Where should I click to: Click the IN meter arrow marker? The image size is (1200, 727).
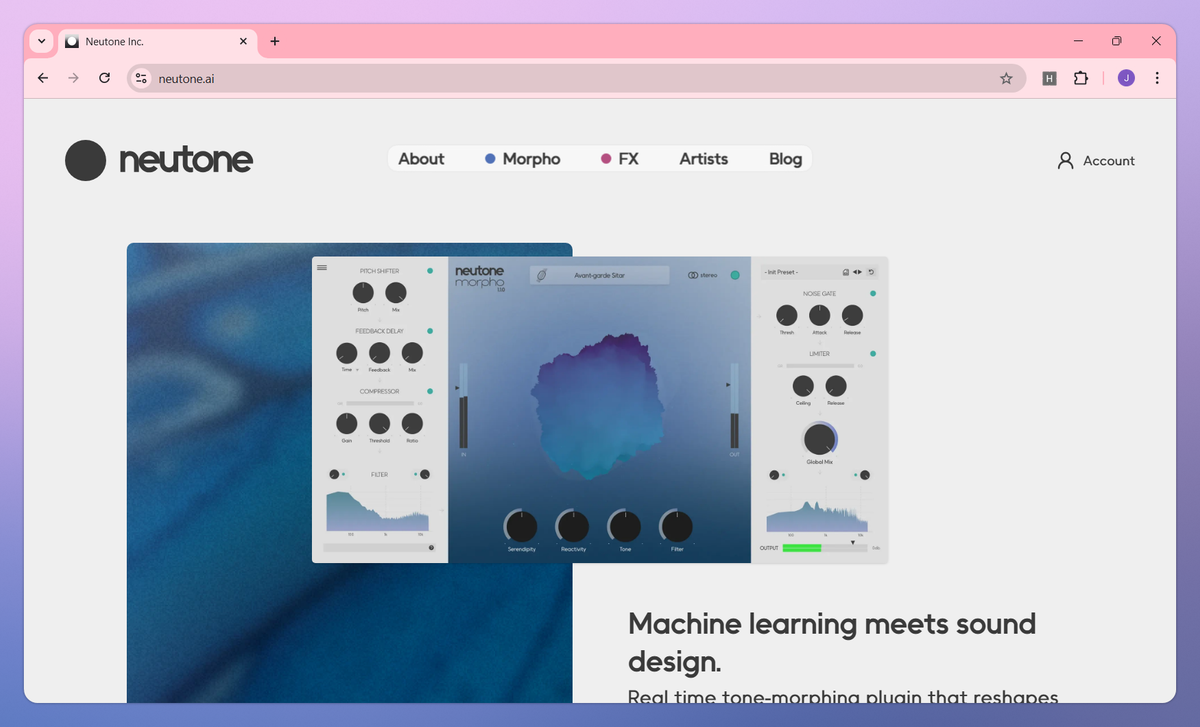pos(458,387)
